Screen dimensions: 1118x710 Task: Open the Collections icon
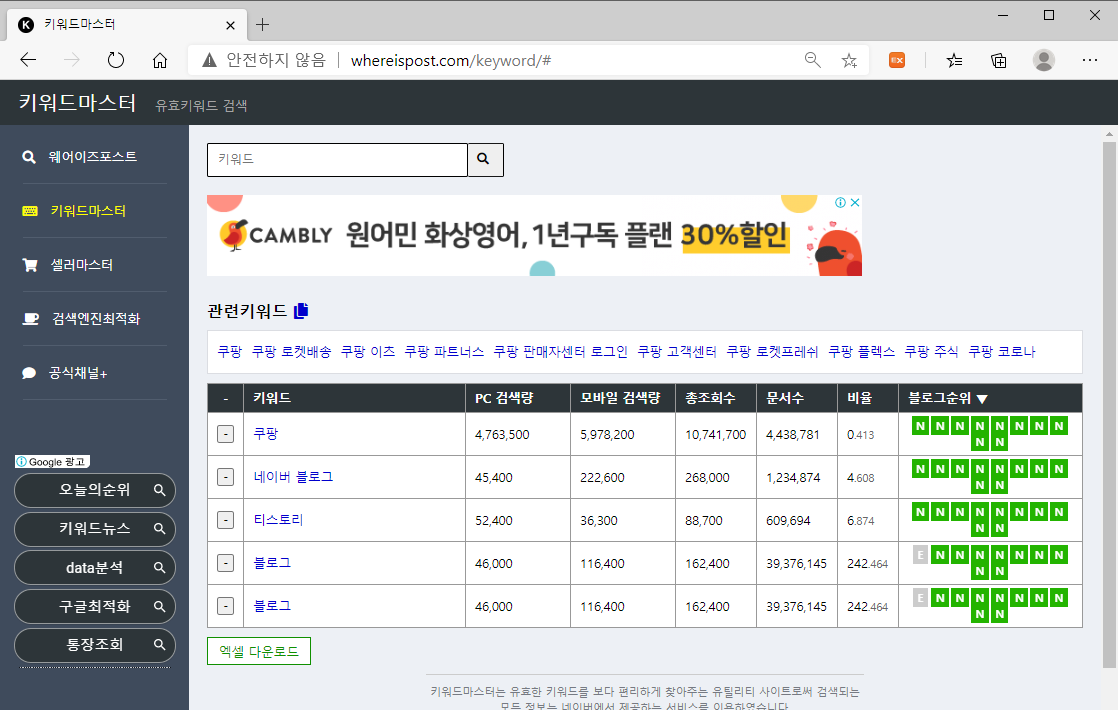click(x=999, y=61)
